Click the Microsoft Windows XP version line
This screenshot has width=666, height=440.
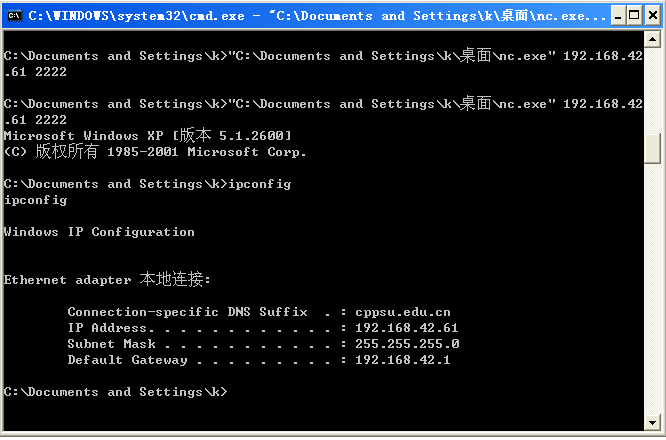[x=148, y=136]
